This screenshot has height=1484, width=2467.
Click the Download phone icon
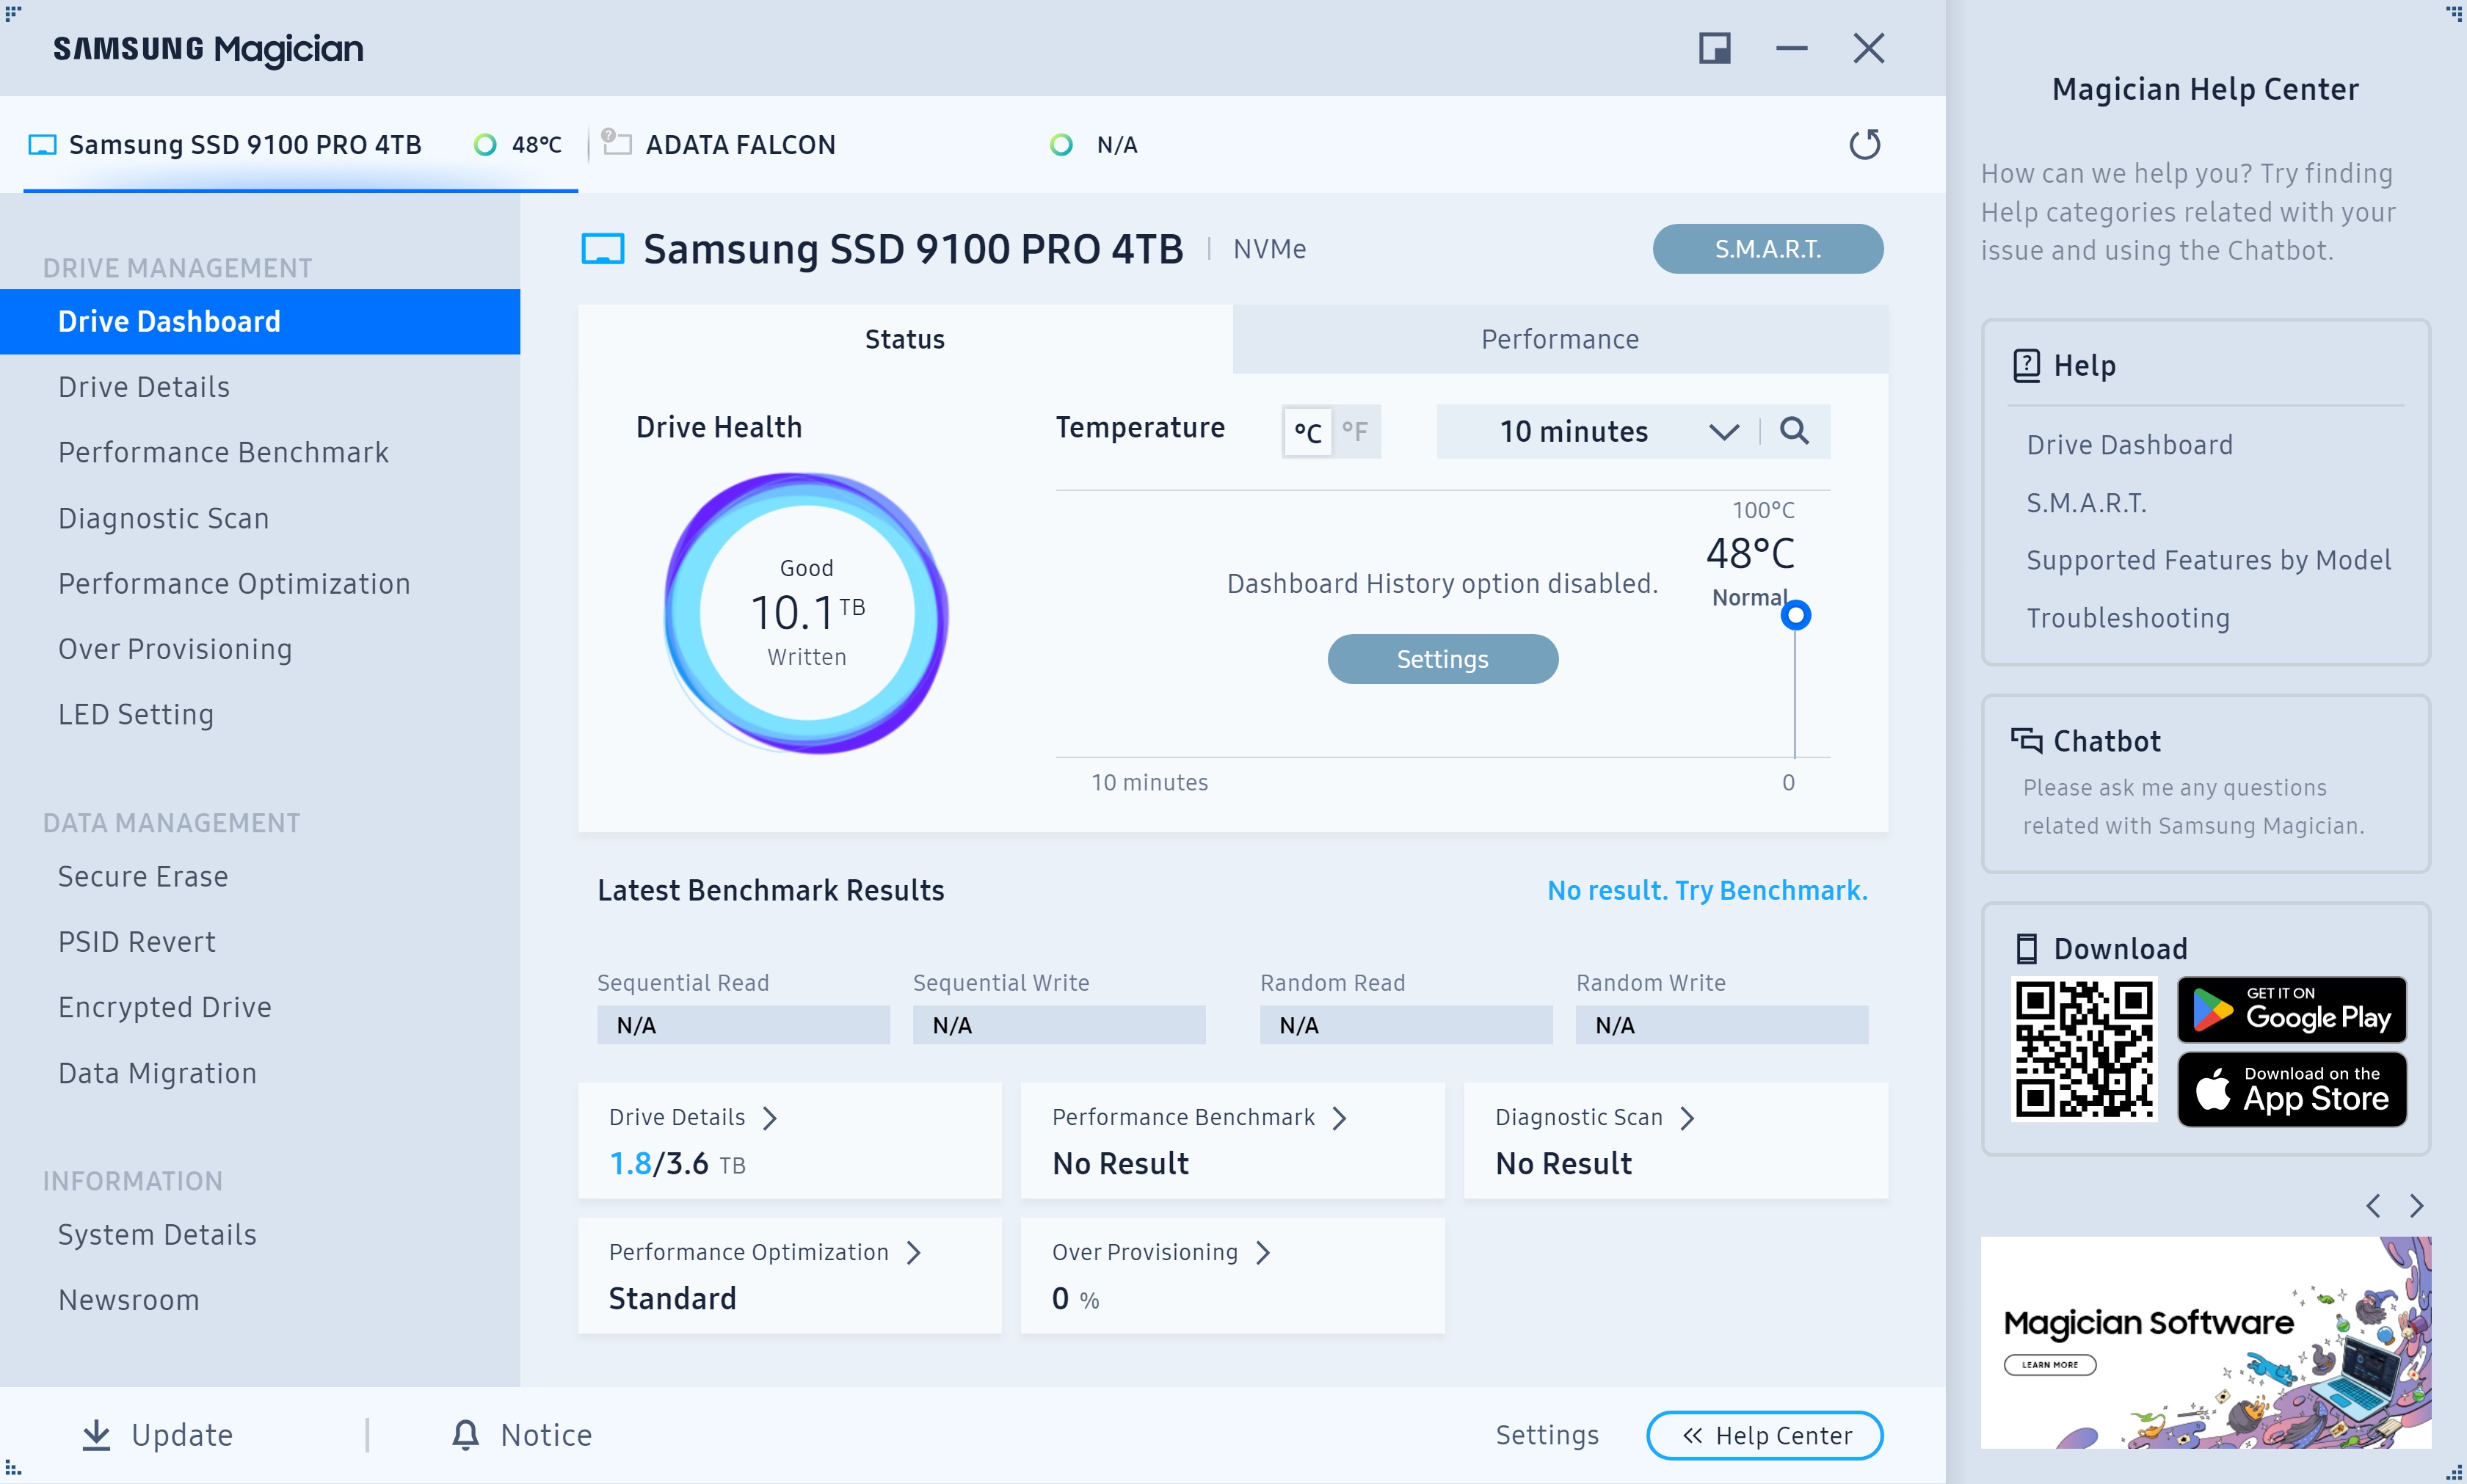click(x=2026, y=948)
